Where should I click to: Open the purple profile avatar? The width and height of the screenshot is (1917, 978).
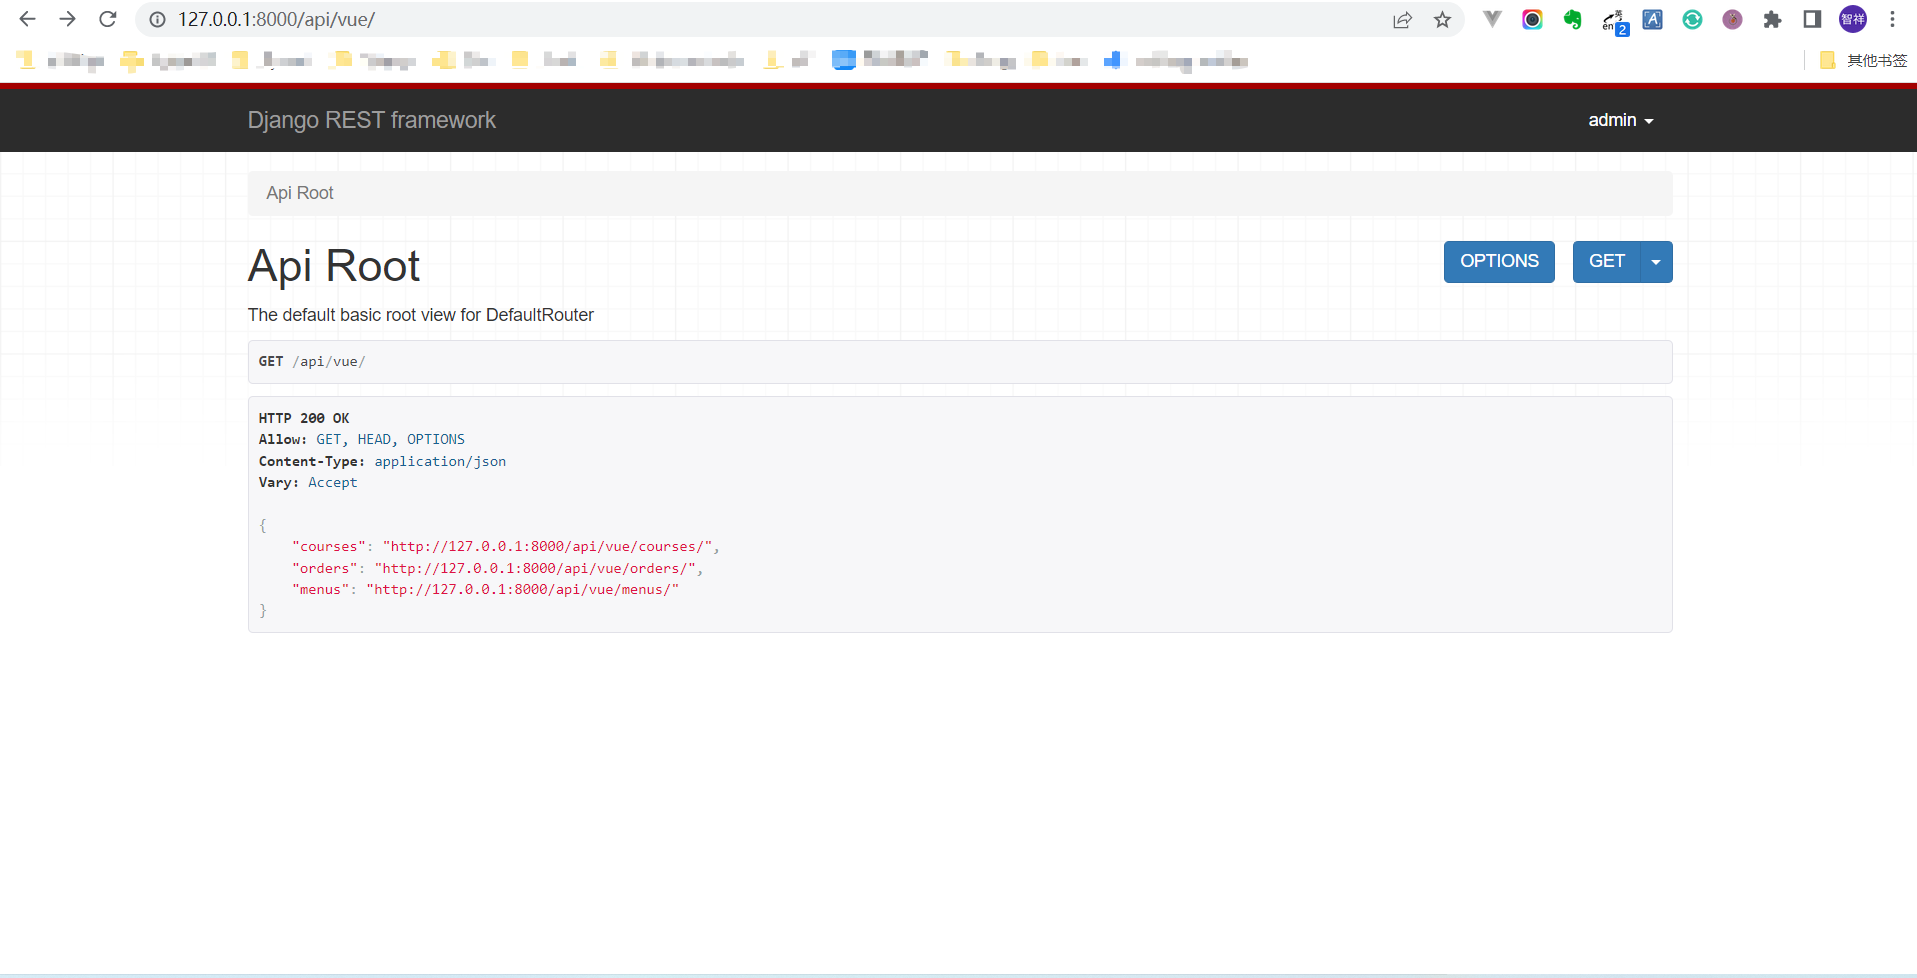[1853, 19]
